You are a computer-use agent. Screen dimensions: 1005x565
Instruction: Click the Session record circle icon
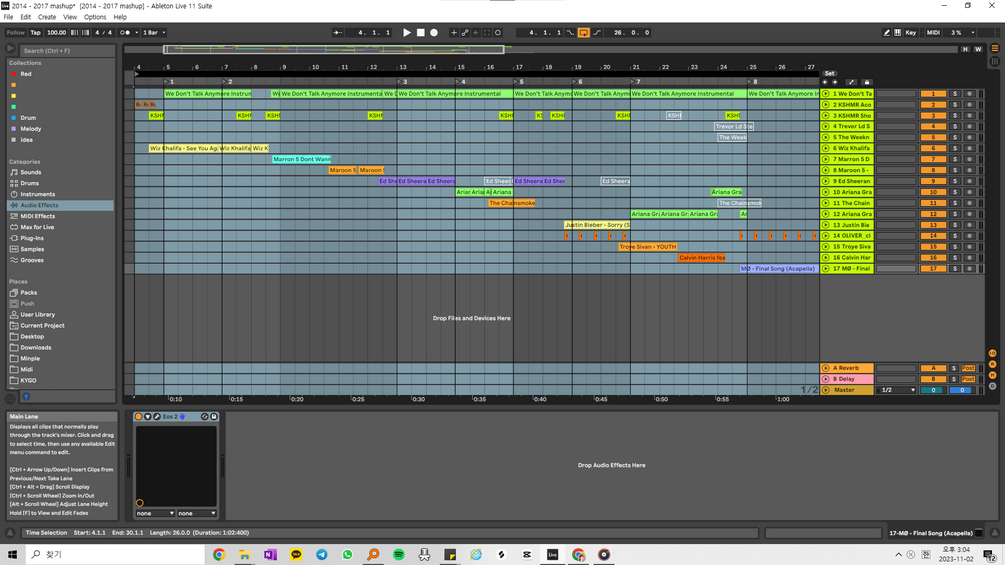498,33
